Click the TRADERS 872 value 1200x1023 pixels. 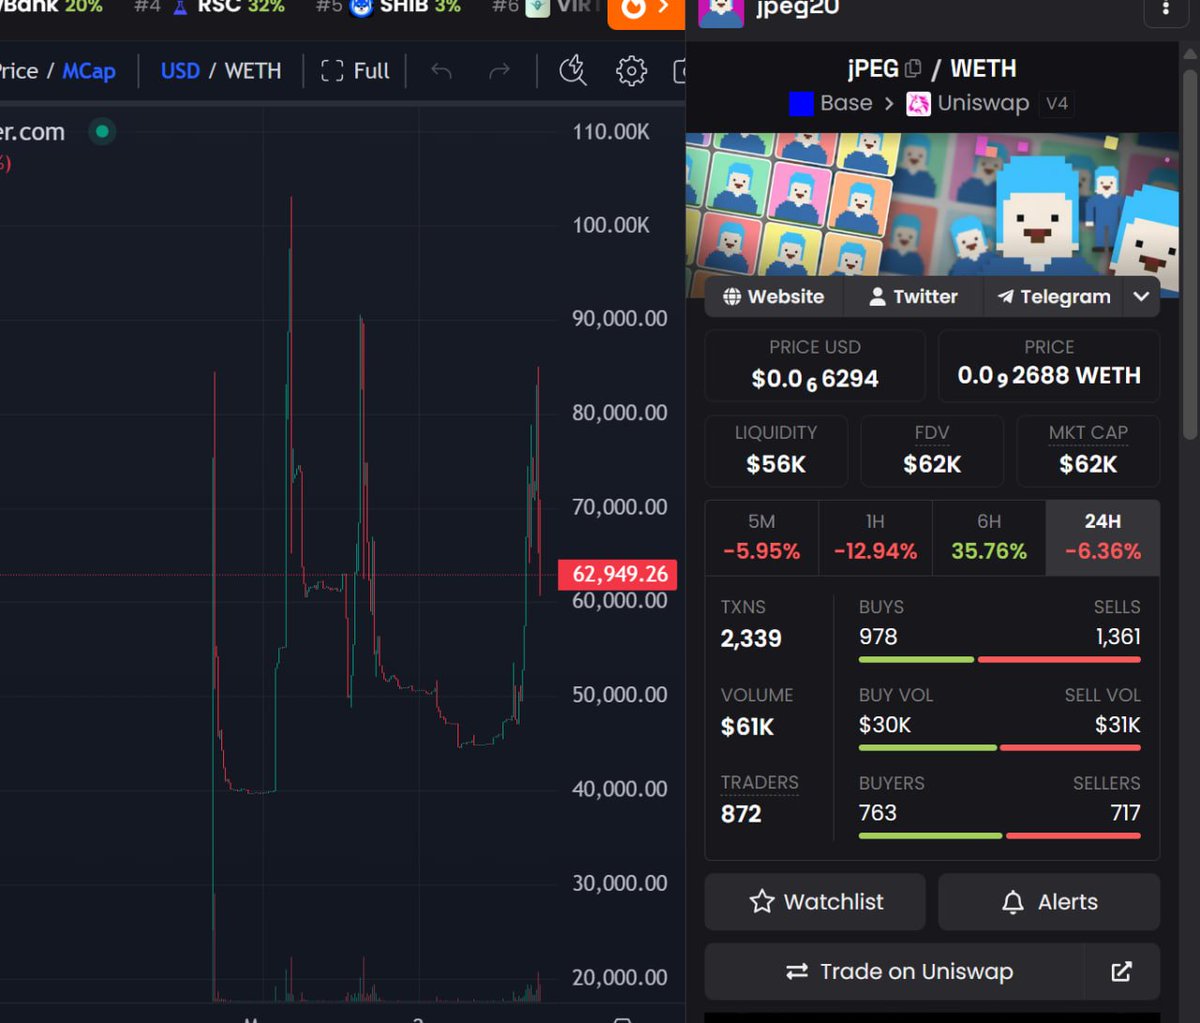(741, 814)
